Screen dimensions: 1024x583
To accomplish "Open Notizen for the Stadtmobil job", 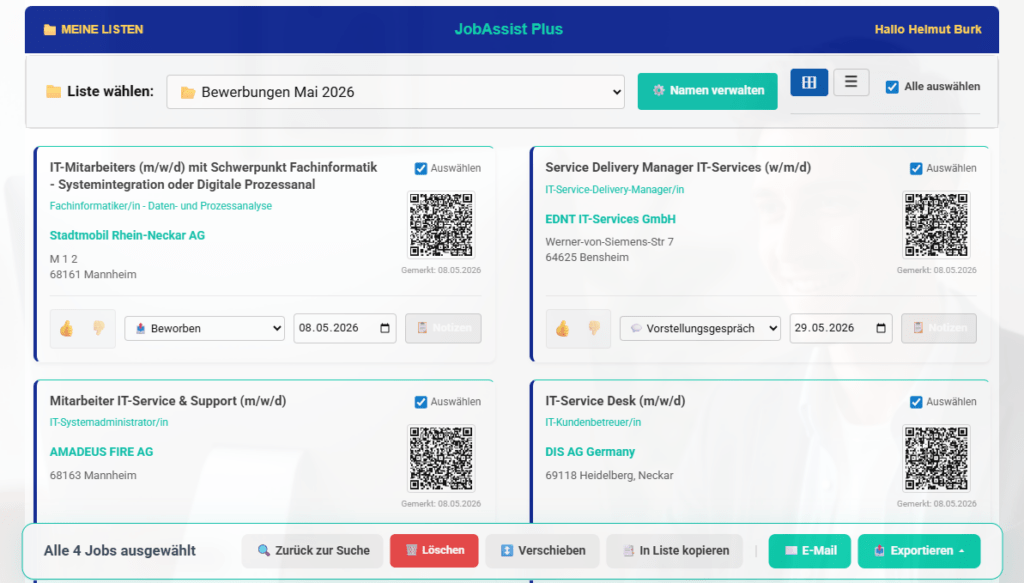I will tap(443, 328).
